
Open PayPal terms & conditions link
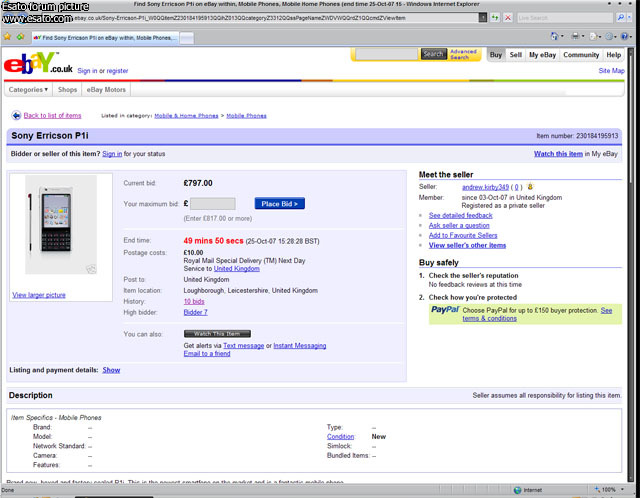point(489,318)
